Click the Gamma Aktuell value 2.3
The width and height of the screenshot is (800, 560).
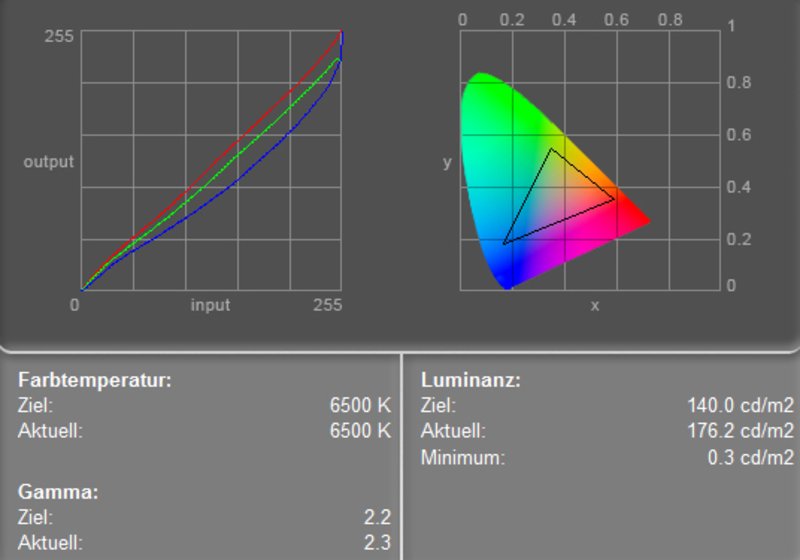pos(378,542)
